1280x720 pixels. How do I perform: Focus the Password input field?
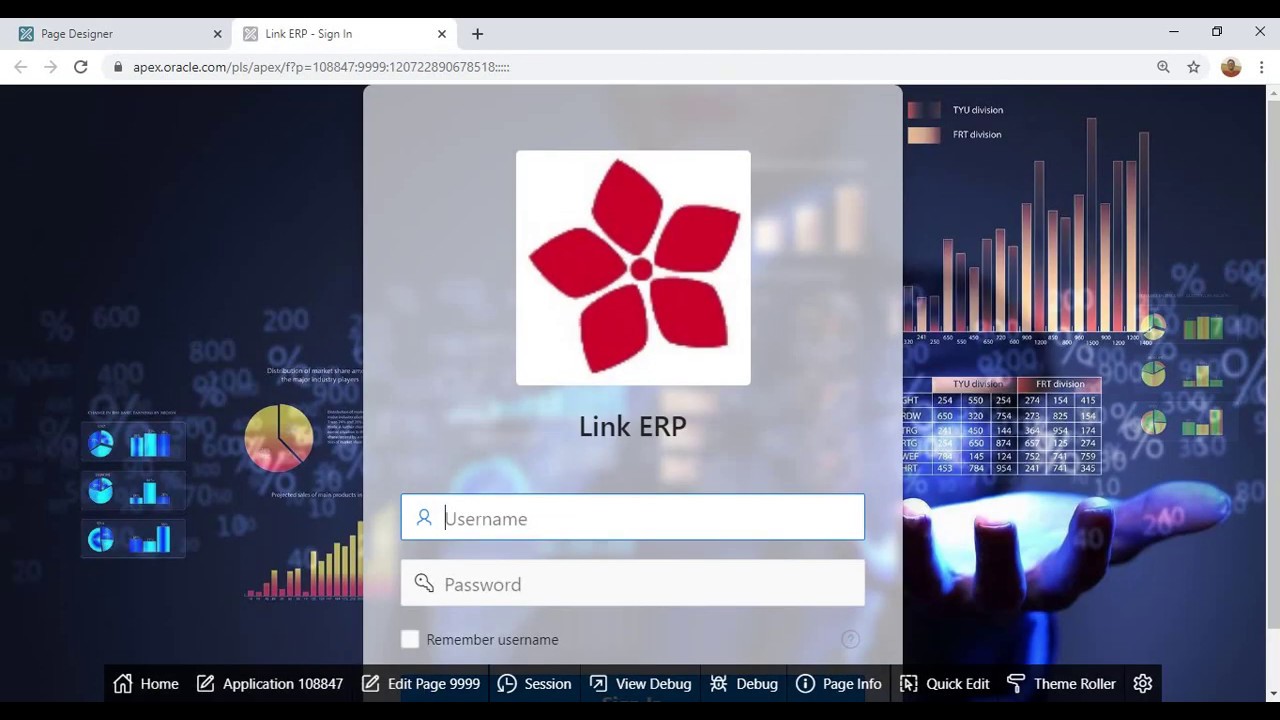pos(633,584)
